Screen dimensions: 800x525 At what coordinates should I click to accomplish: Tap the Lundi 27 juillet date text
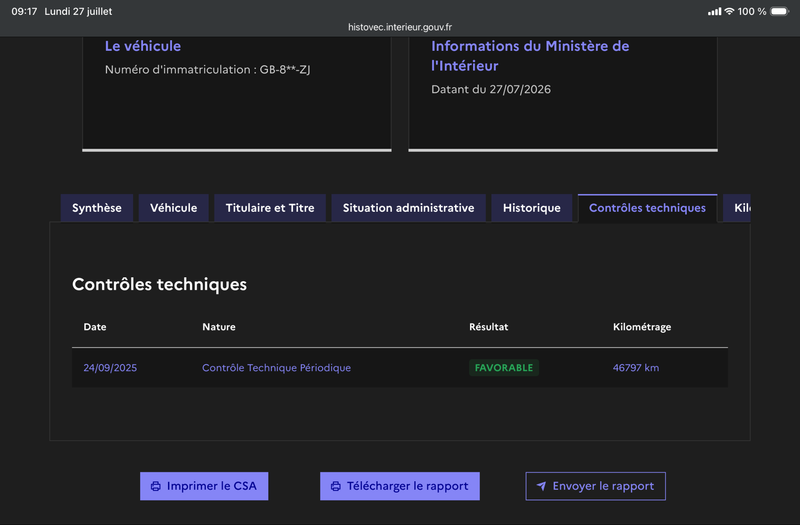[x=78, y=11]
